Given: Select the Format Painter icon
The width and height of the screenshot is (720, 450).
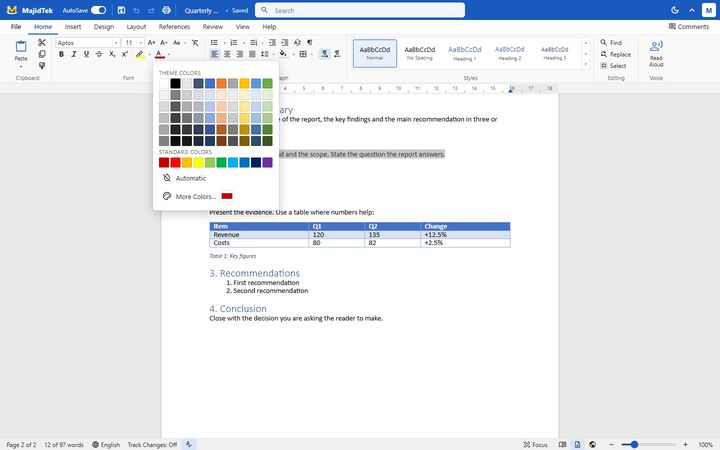Looking at the screenshot, I should [x=42, y=66].
